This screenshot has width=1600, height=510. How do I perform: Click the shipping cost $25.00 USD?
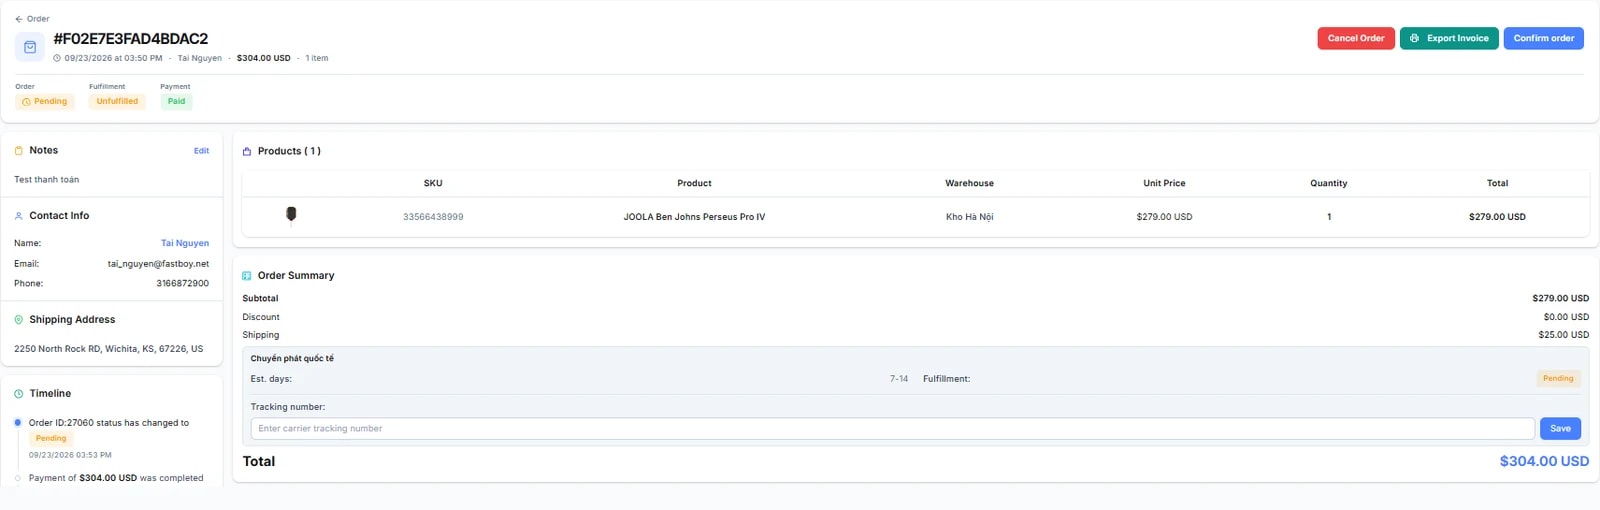point(1563,335)
